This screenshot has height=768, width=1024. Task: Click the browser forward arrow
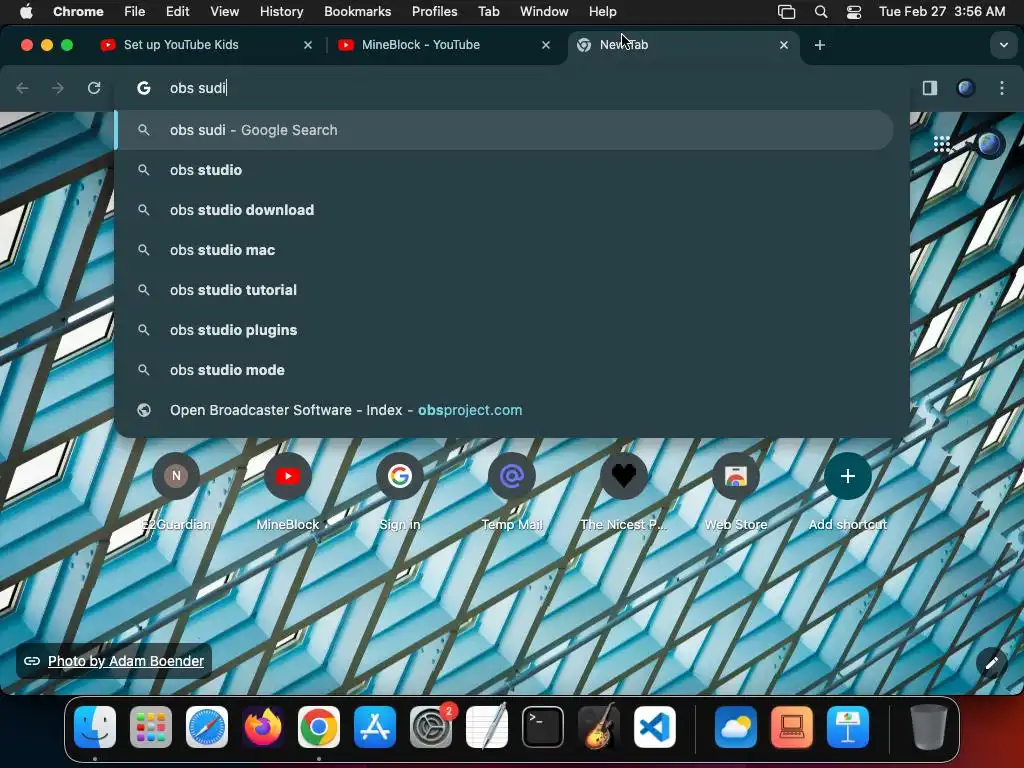coord(58,88)
